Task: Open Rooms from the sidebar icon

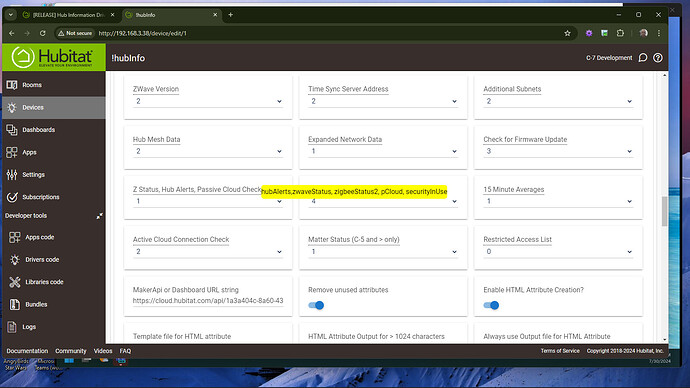Action: coord(12,85)
